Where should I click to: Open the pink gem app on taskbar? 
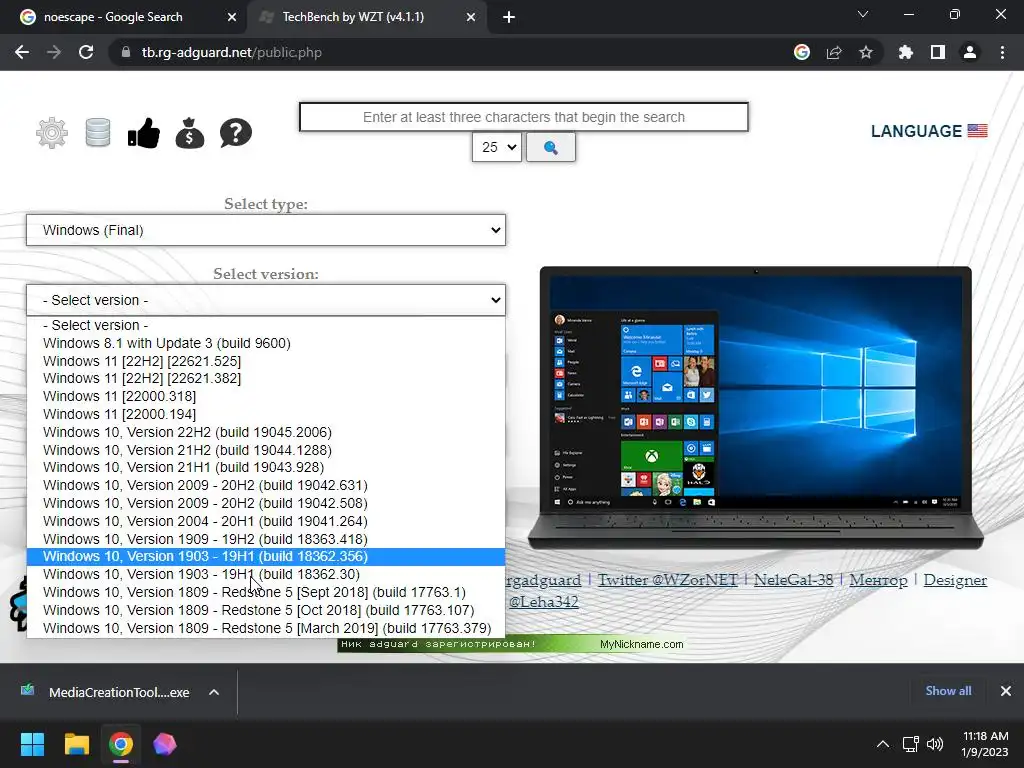165,744
